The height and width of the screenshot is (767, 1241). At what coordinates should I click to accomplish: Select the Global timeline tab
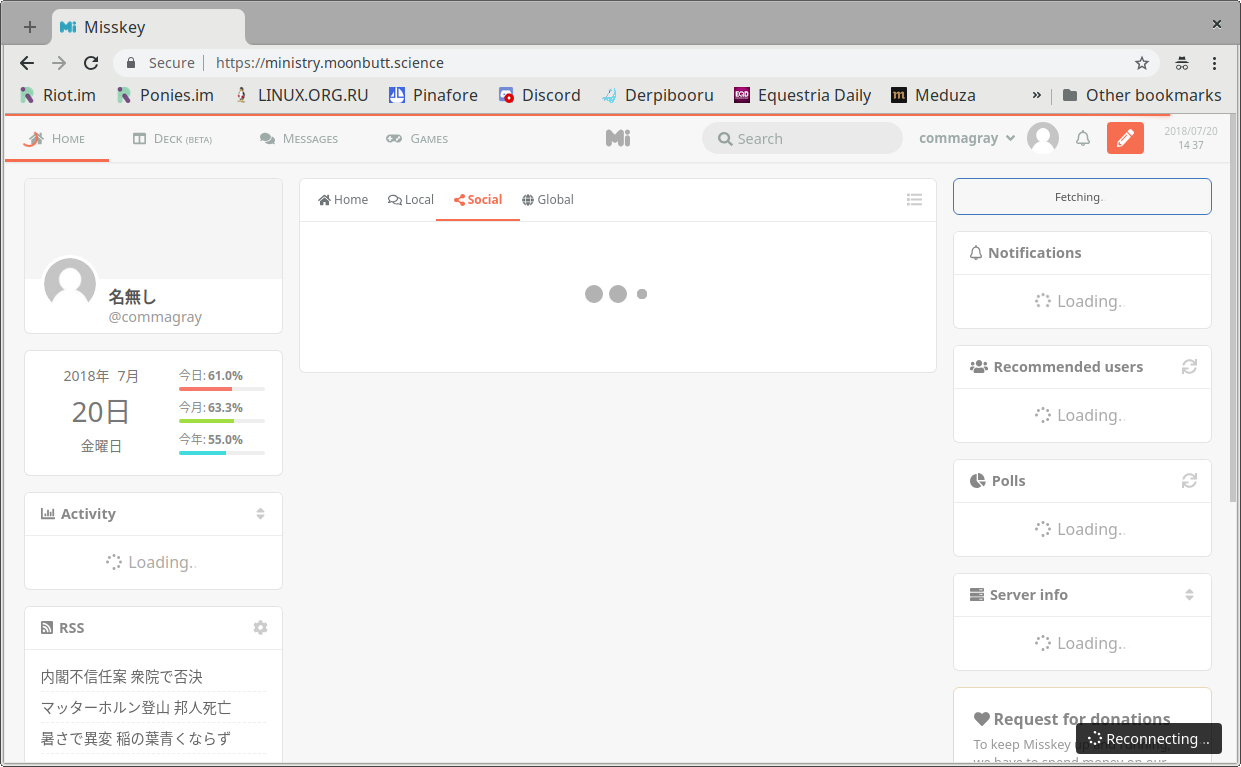click(x=548, y=200)
